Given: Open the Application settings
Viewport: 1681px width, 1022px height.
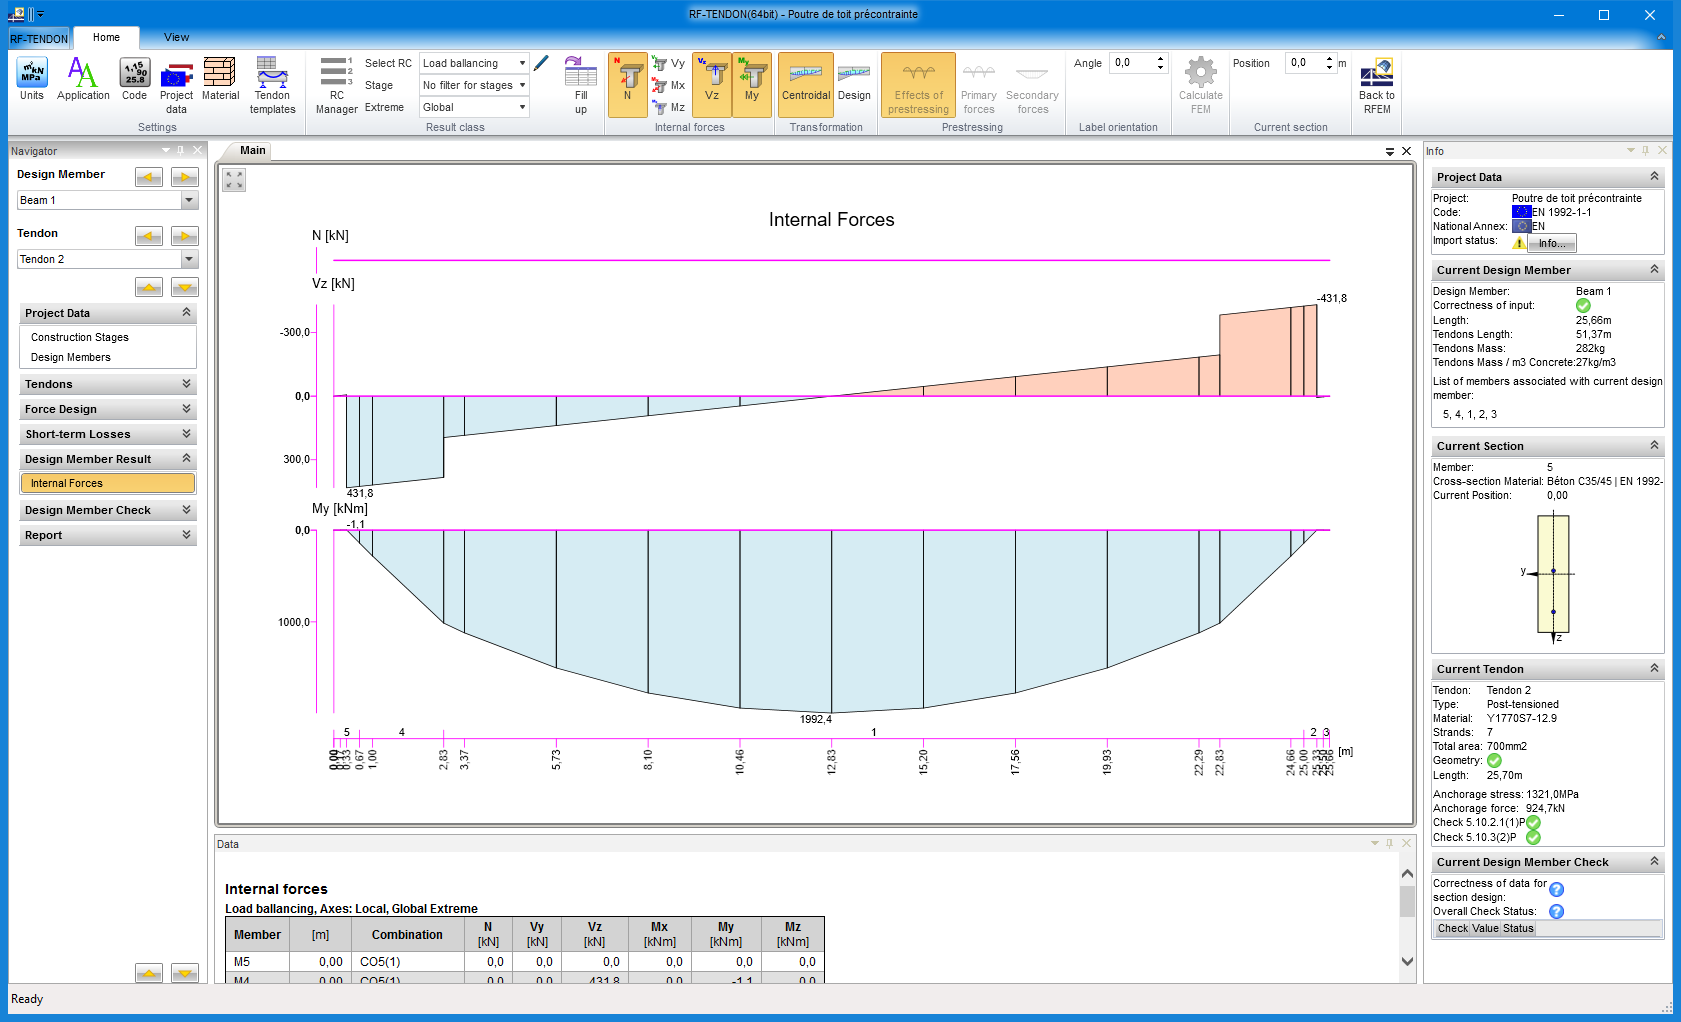Looking at the screenshot, I should click(x=83, y=79).
